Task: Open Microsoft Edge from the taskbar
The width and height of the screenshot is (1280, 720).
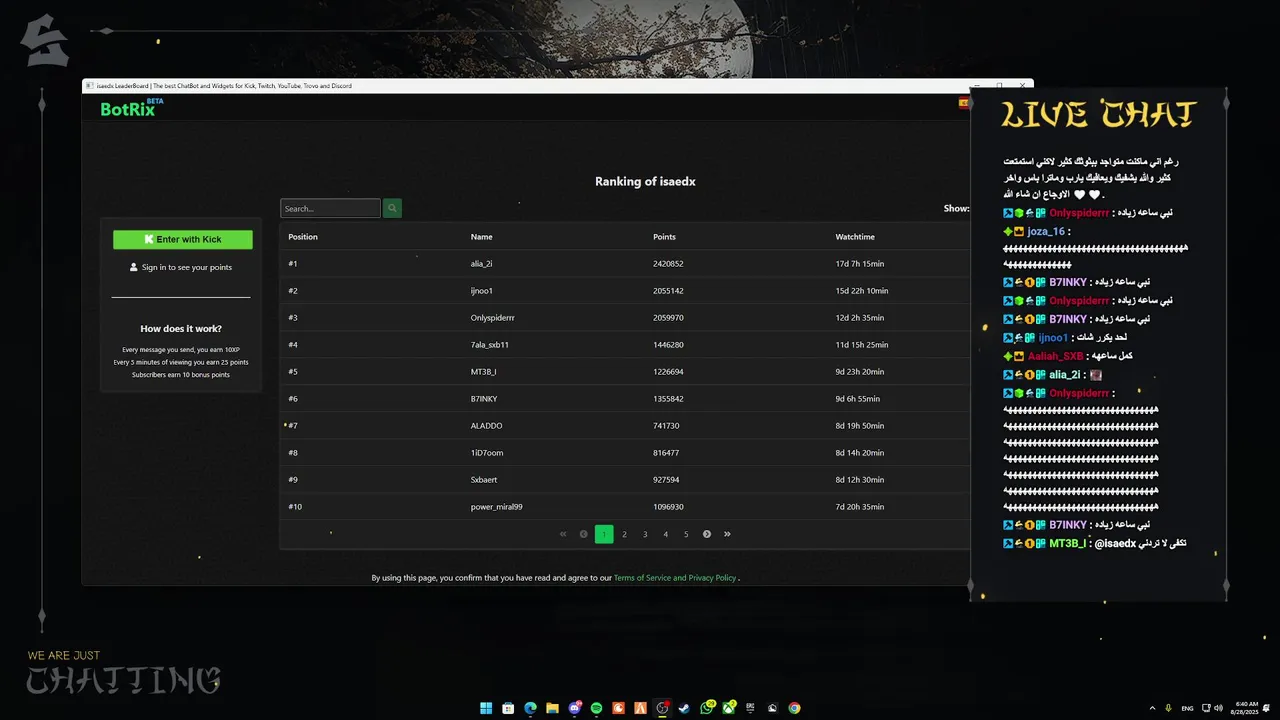Action: 530,708
